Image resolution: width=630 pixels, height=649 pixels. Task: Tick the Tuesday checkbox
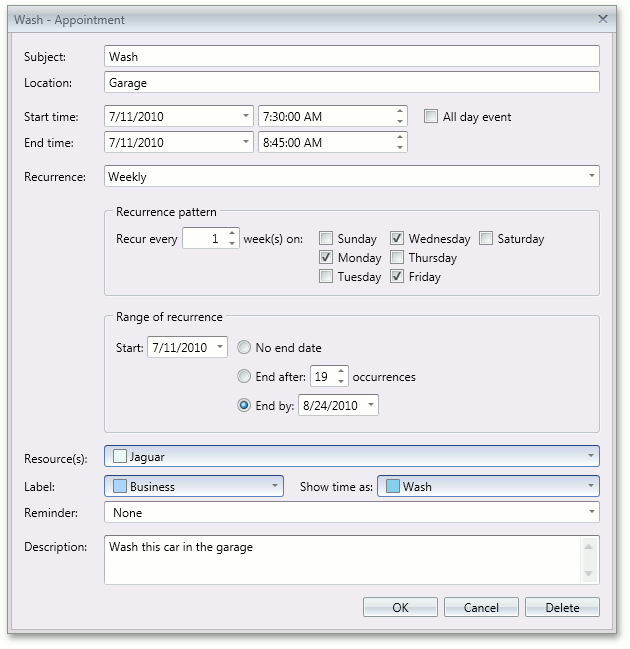(326, 277)
